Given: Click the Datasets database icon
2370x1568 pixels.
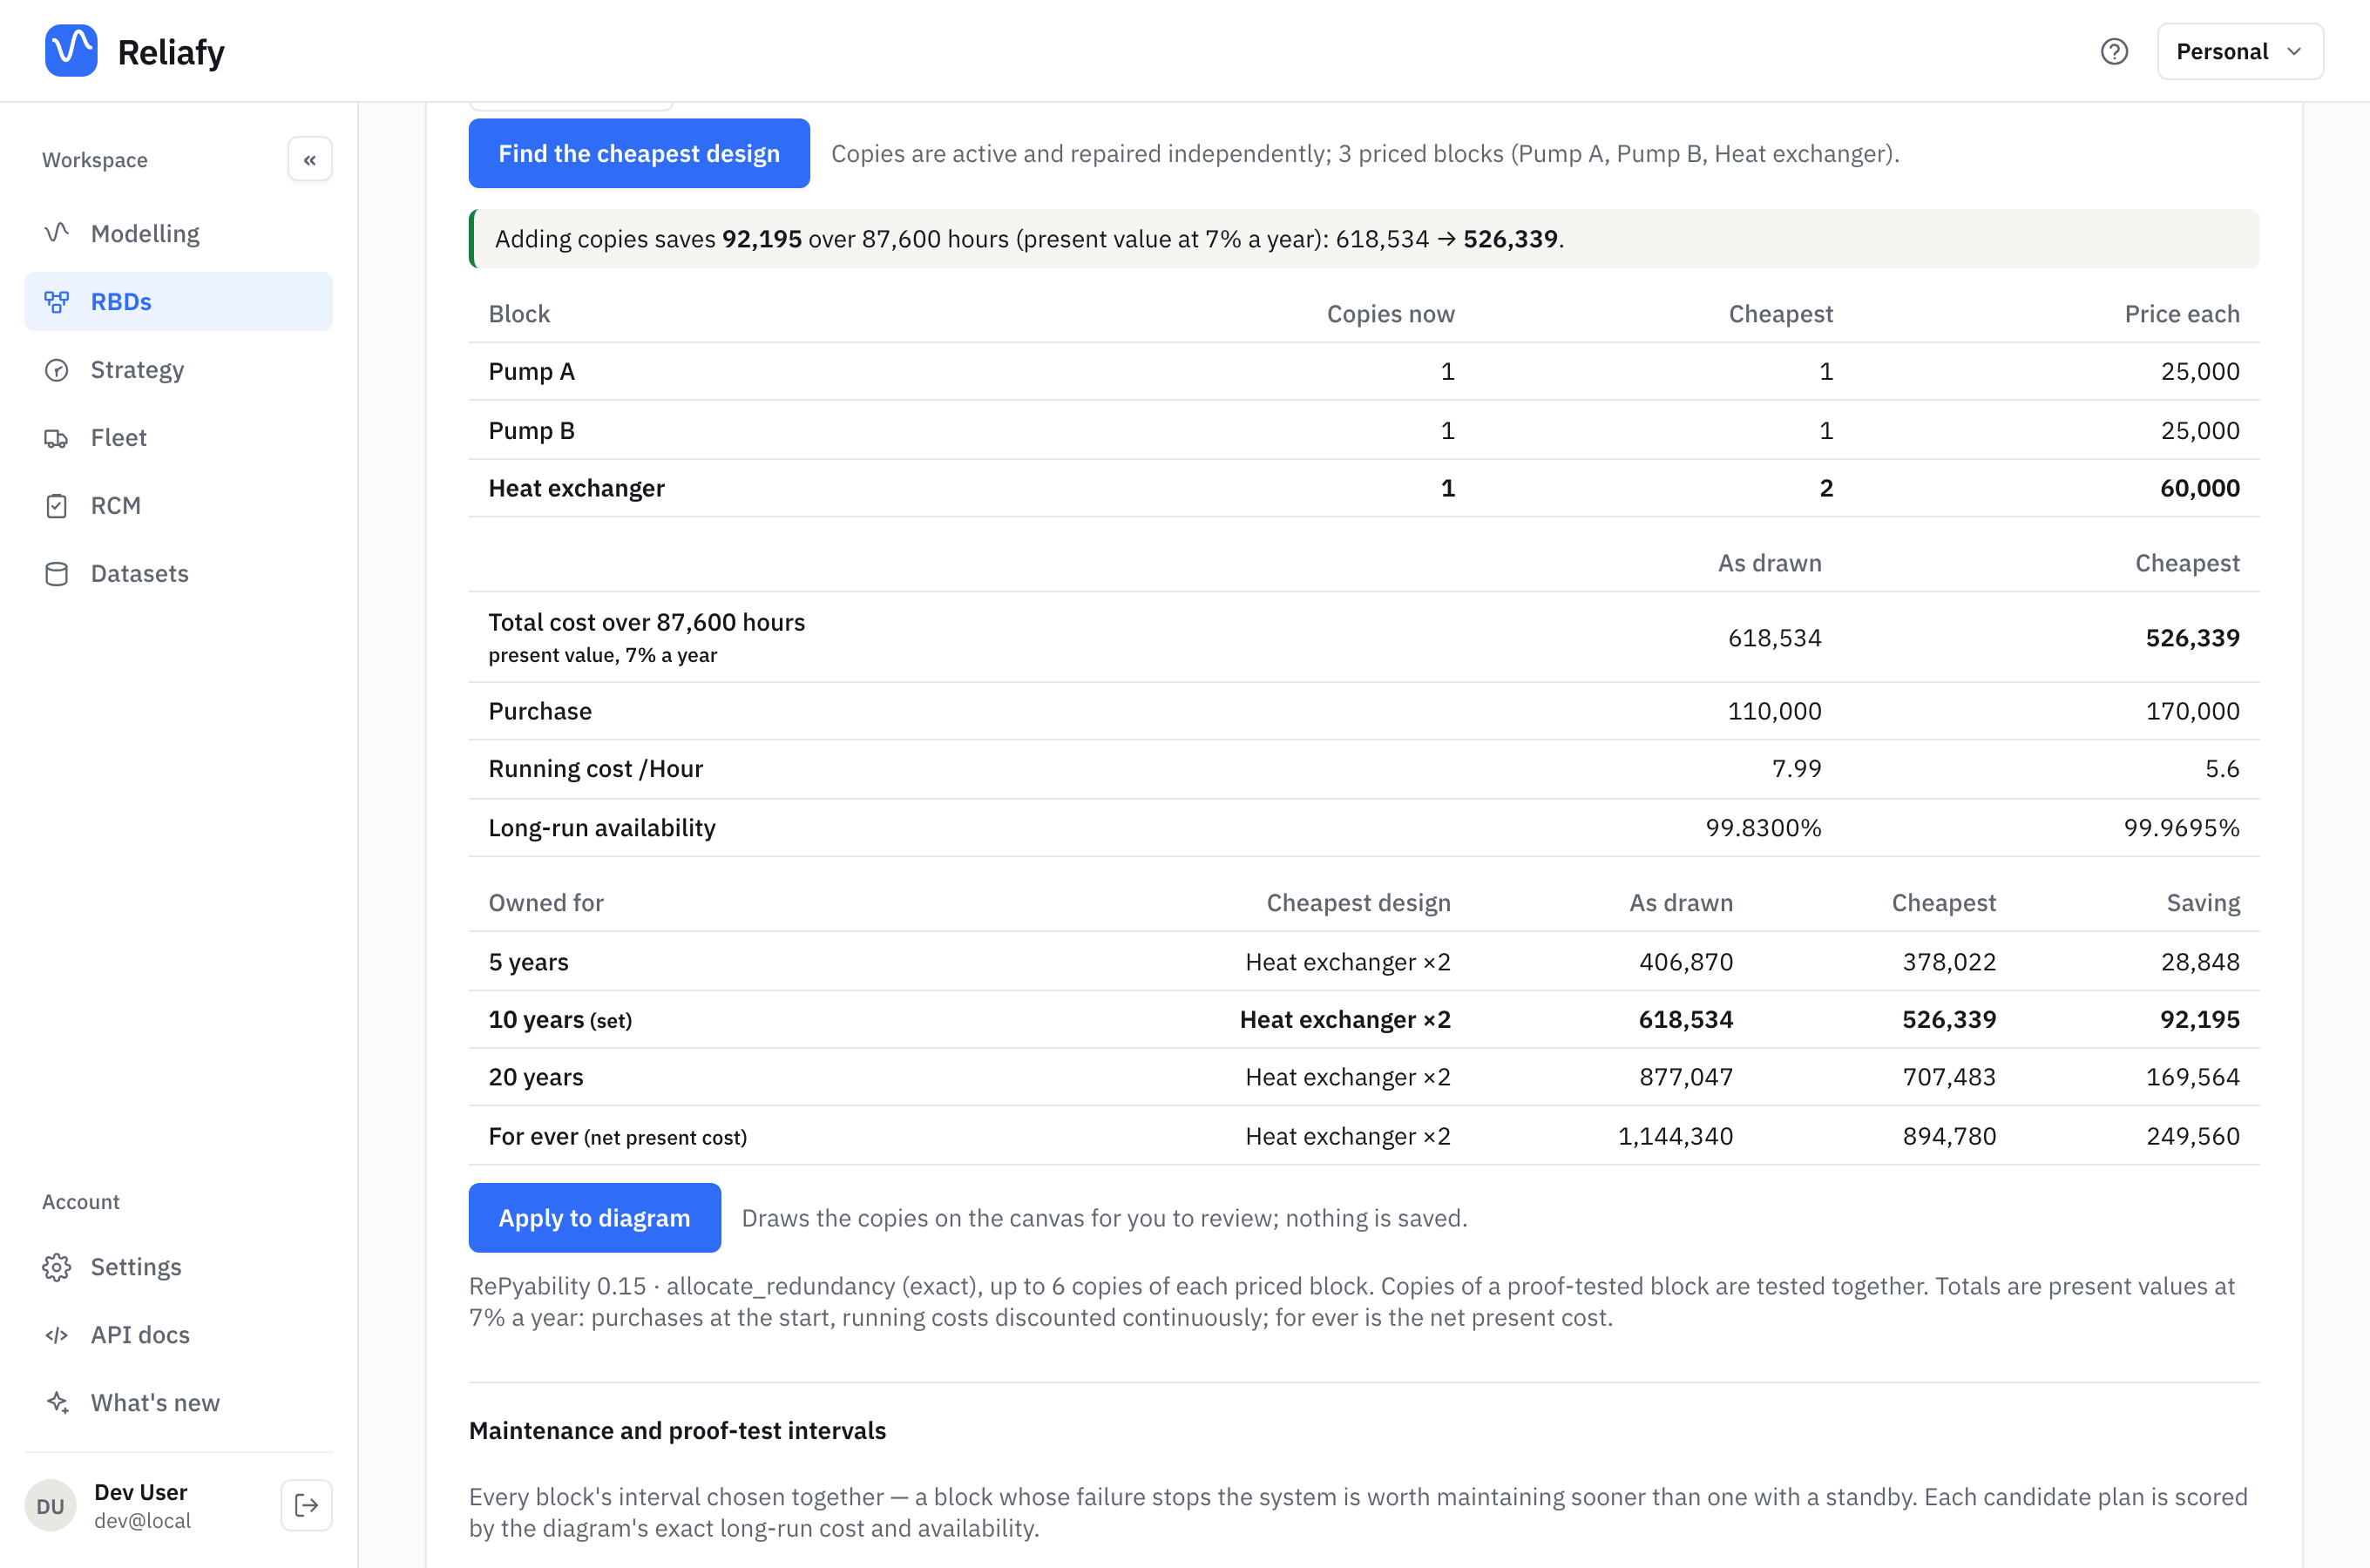Looking at the screenshot, I should coord(57,573).
